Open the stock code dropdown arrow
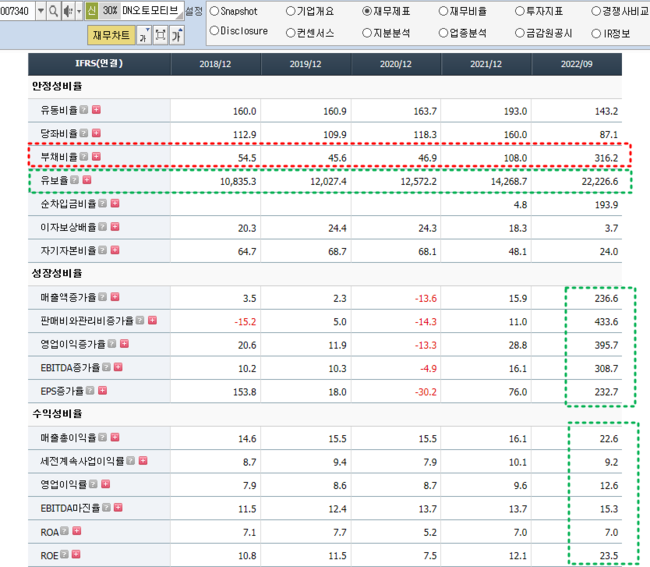The image size is (650, 567). click(x=41, y=11)
